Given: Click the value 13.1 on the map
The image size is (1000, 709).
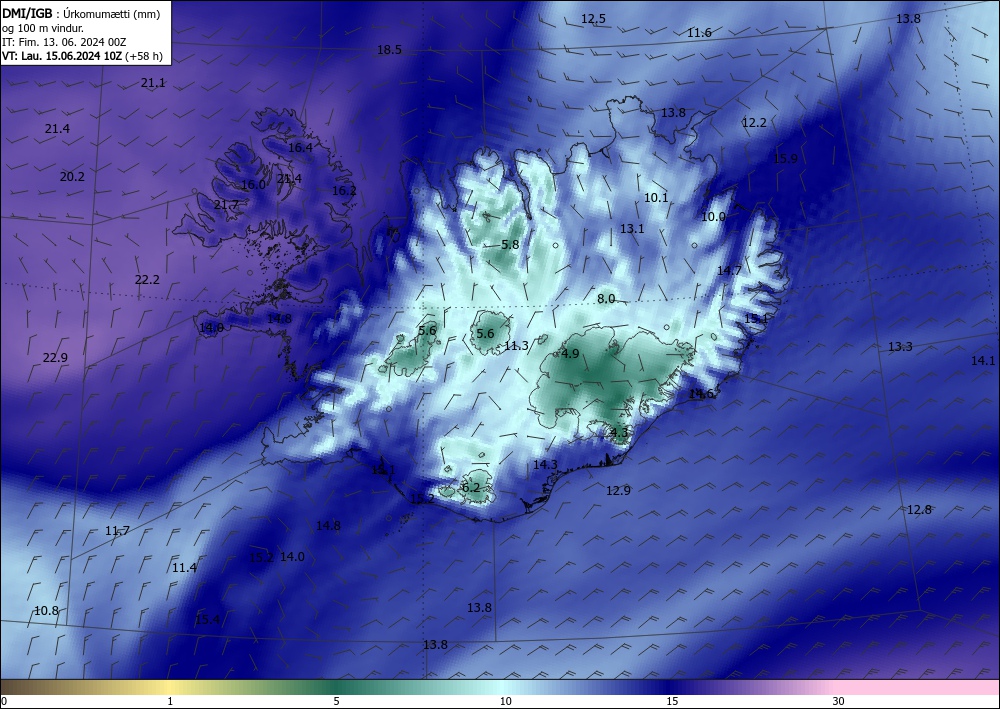Looking at the screenshot, I should (632, 228).
